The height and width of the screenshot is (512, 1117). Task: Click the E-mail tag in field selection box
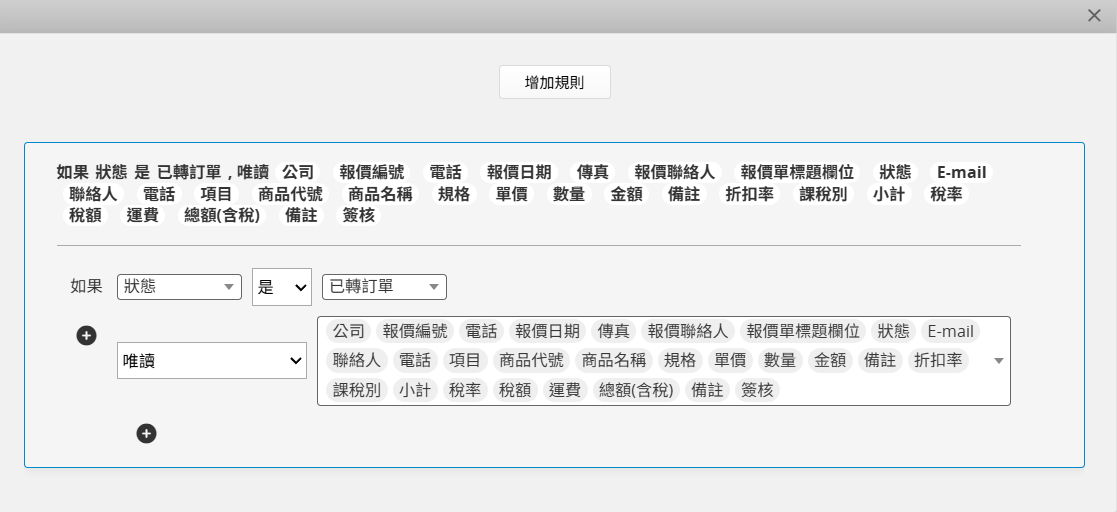click(x=949, y=331)
